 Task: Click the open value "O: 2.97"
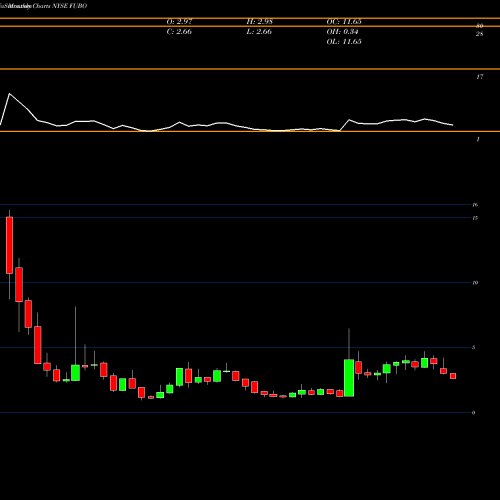tap(179, 22)
